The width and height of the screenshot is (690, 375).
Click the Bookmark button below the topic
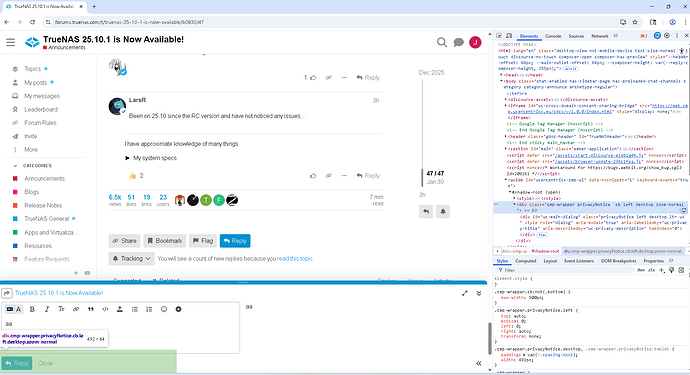165,241
